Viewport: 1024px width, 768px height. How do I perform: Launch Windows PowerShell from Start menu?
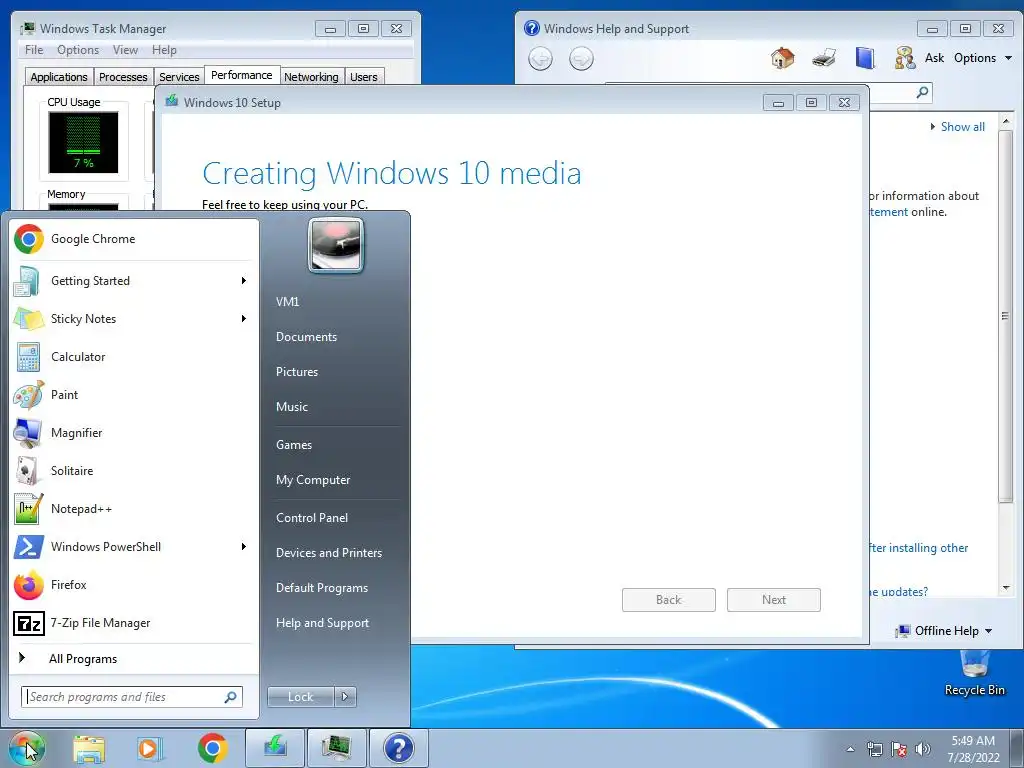click(134, 547)
